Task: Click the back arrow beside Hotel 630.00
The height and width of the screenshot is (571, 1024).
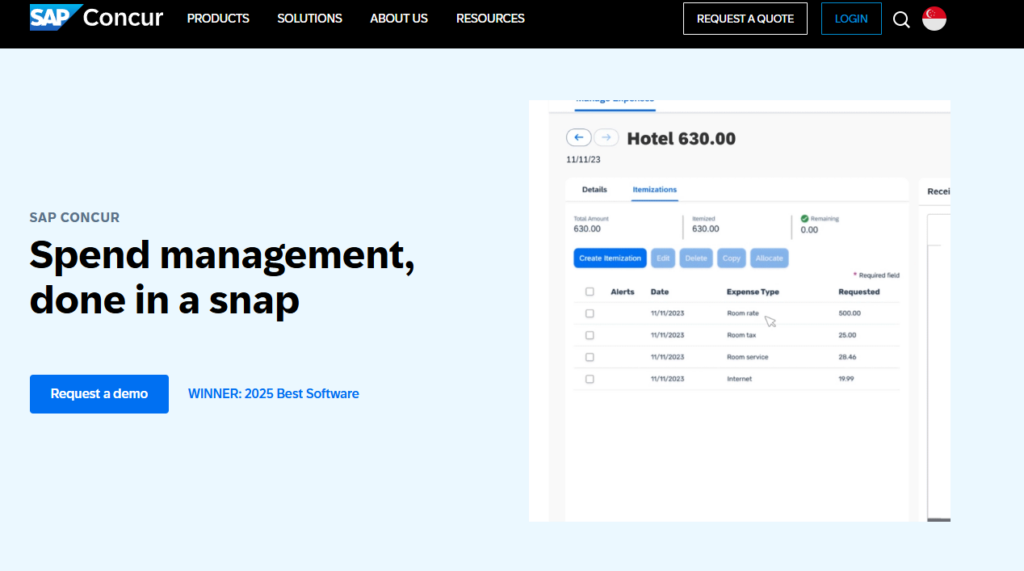Action: coord(578,138)
